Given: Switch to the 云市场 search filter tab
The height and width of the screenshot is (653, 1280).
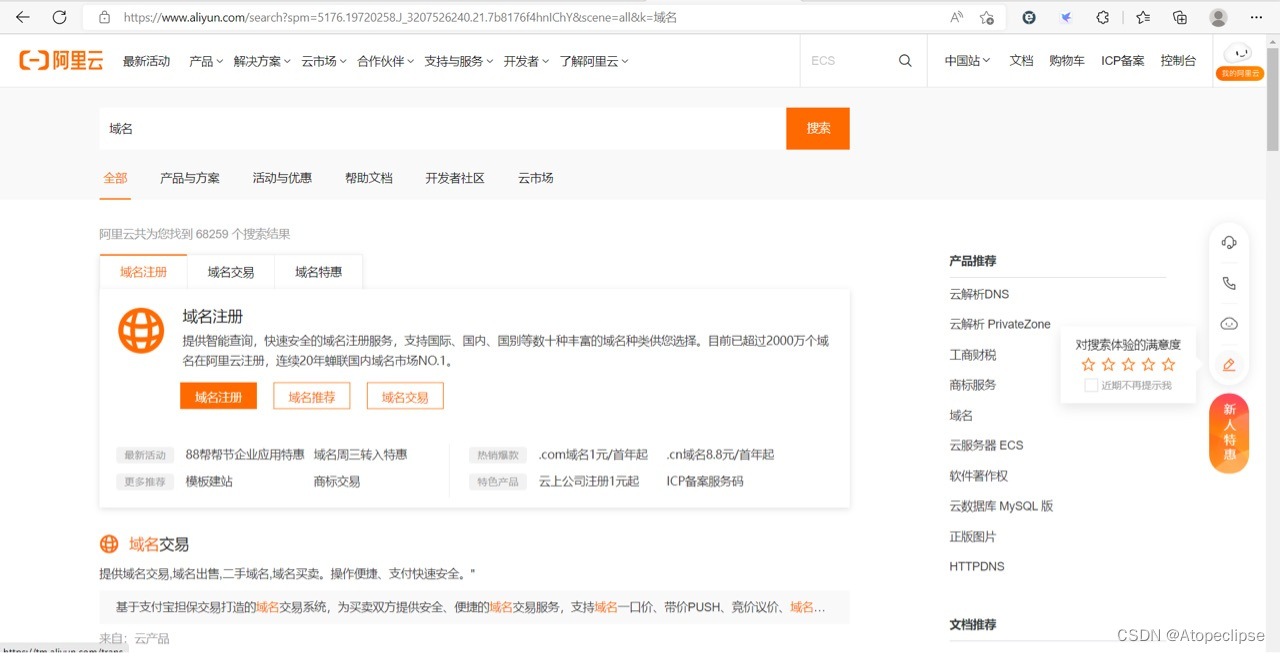Looking at the screenshot, I should pyautogui.click(x=535, y=178).
